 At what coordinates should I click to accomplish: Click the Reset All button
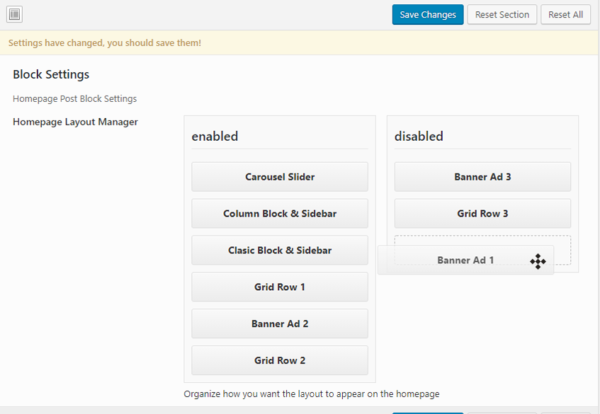point(566,15)
